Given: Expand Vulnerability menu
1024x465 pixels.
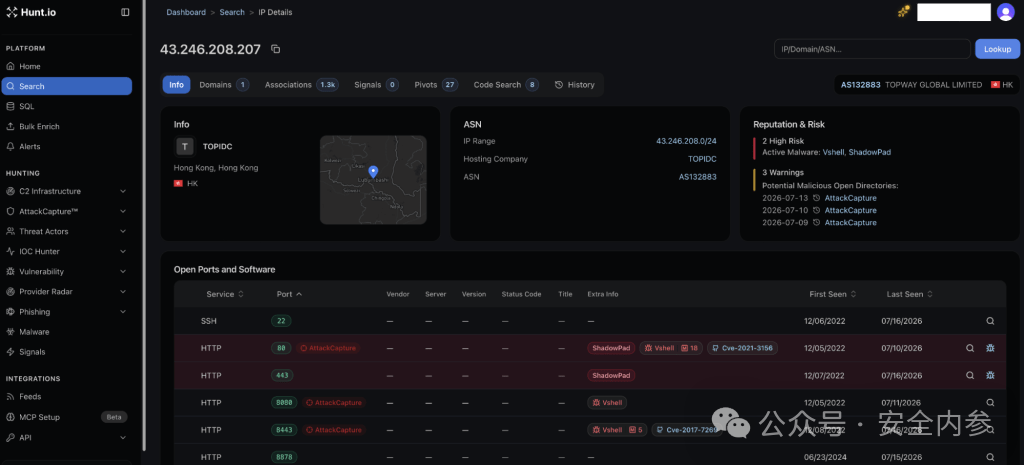Looking at the screenshot, I should 67,272.
